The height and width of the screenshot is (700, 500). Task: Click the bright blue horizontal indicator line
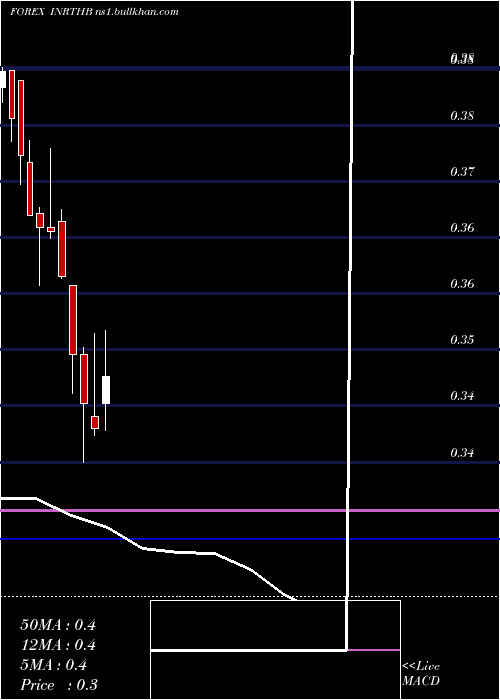pos(250,539)
